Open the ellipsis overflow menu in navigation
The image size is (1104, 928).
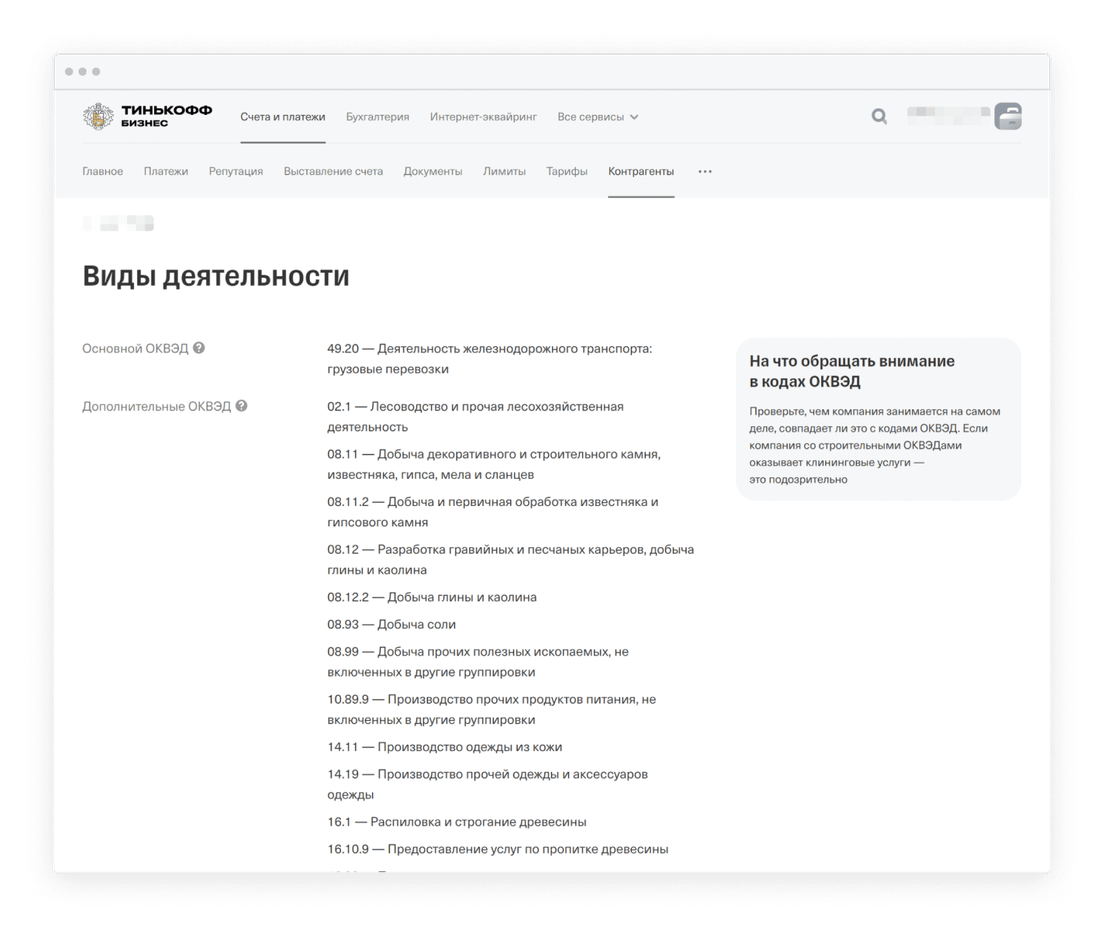tap(704, 171)
